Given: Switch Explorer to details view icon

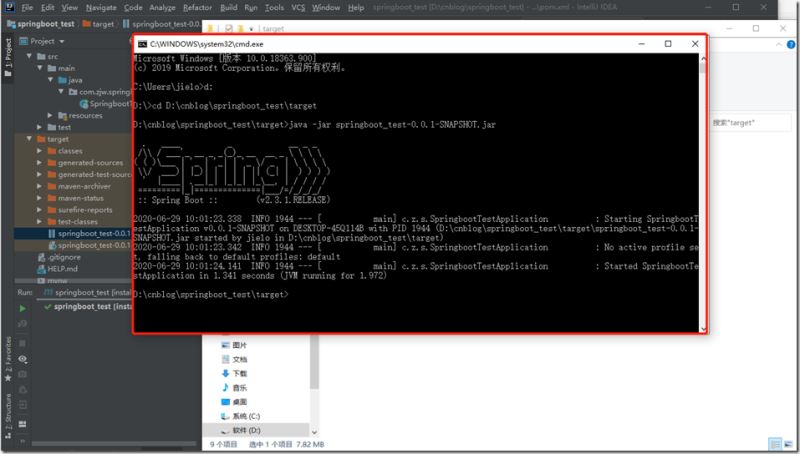Looking at the screenshot, I should [774, 444].
